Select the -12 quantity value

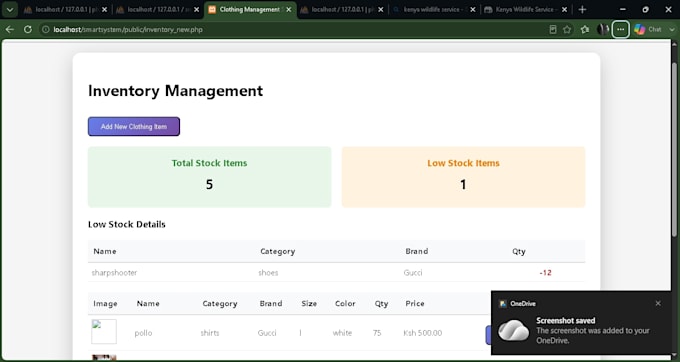pos(546,273)
